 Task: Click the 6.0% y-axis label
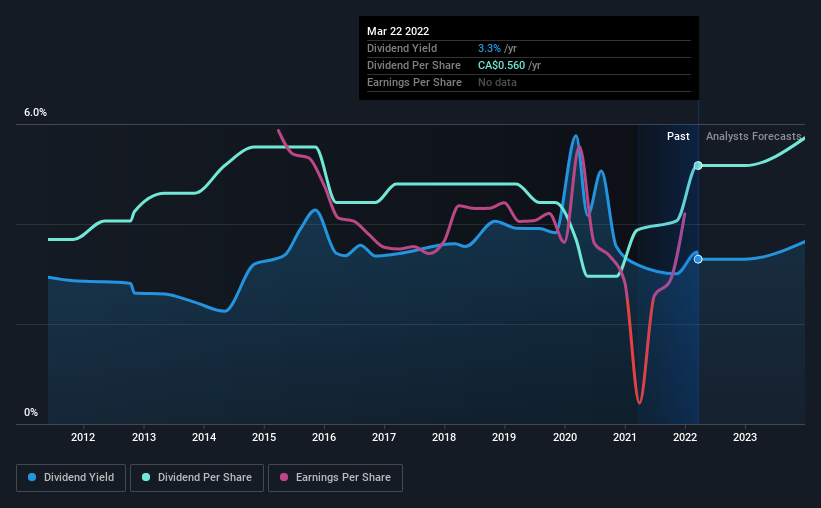35,113
